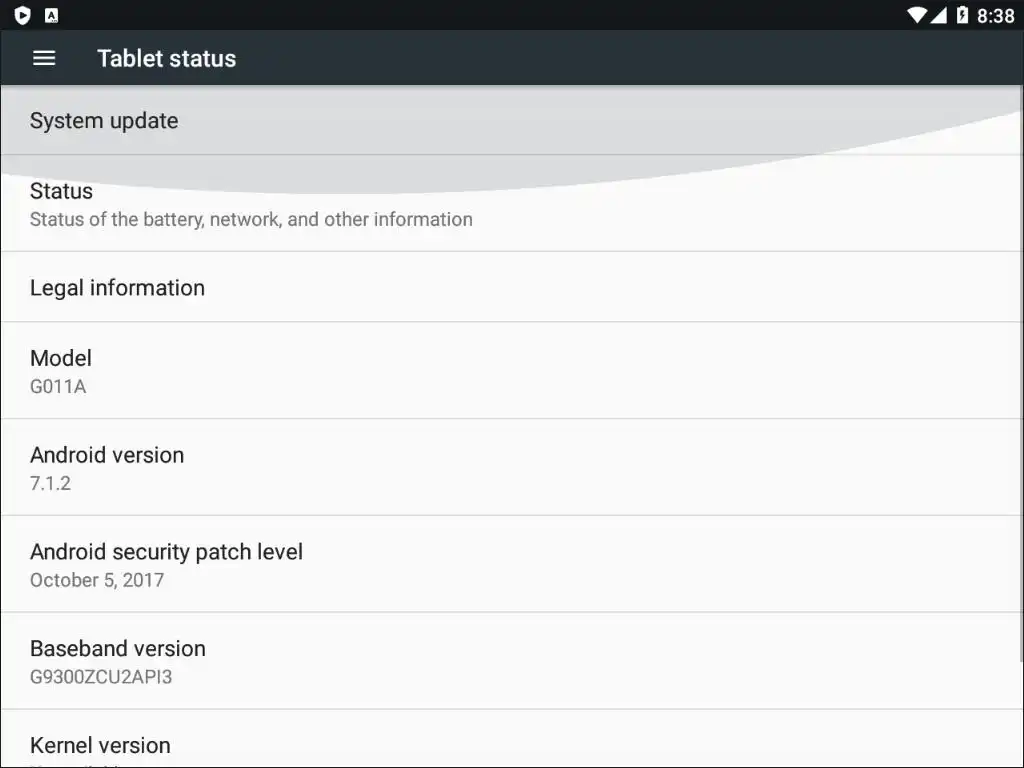Select the Kernel version entry
This screenshot has width=1024, height=768.
100,745
